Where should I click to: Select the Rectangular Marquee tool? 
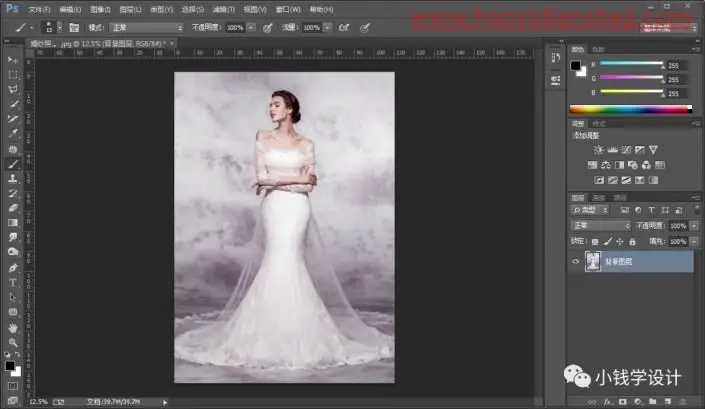(13, 75)
